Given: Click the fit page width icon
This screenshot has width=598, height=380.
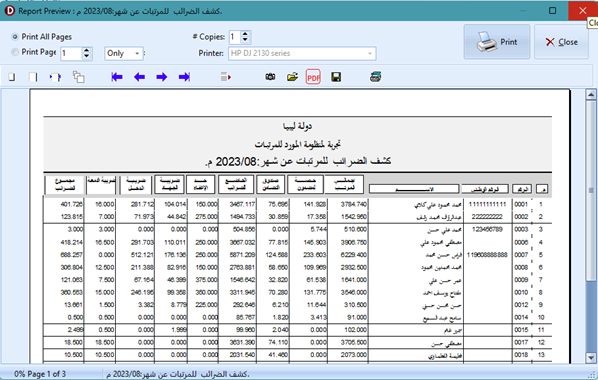Looking at the screenshot, I should pos(55,77).
